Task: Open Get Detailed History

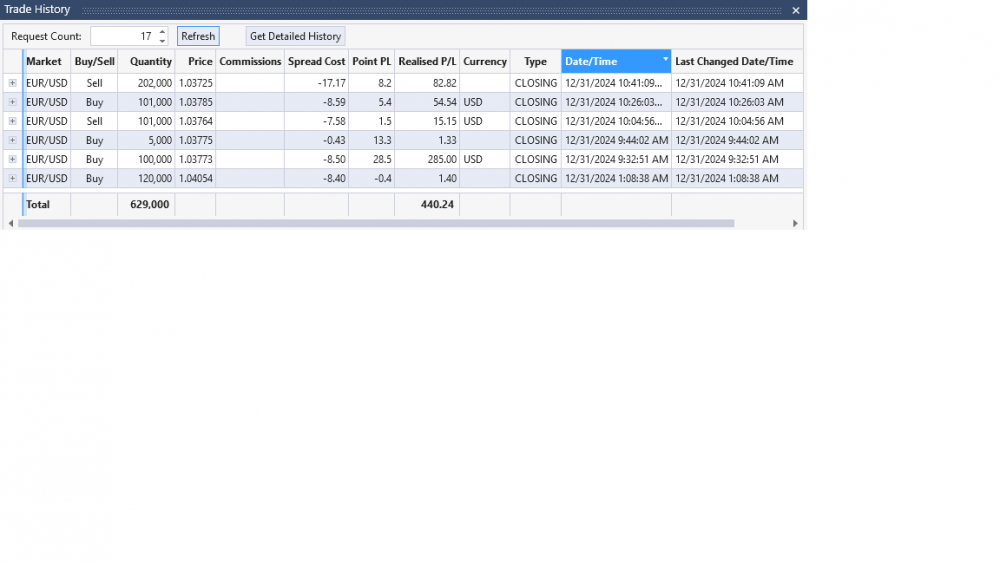Action: 295,36
